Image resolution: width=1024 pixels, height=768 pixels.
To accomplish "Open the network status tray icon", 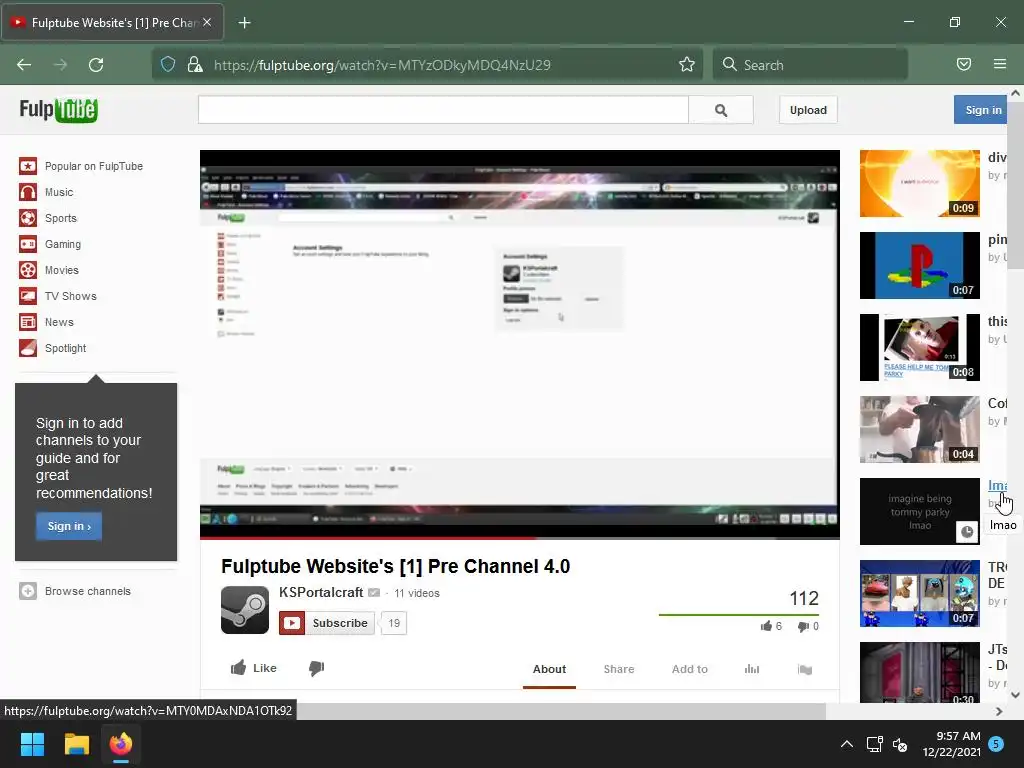I will (x=874, y=744).
